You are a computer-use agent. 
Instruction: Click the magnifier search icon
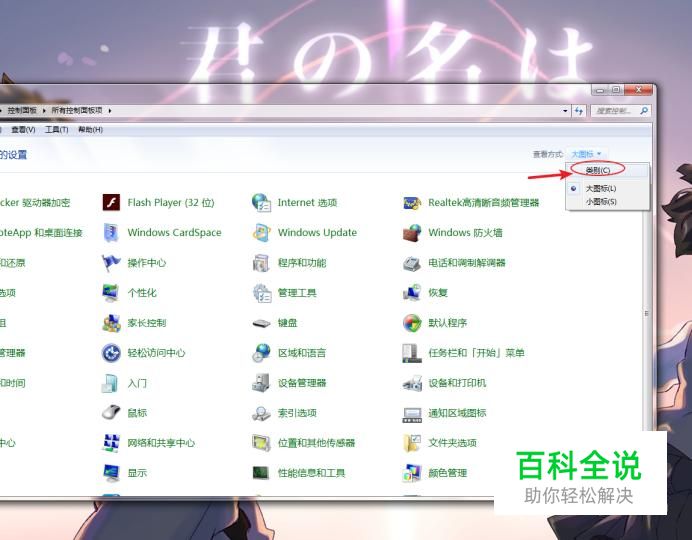[644, 111]
